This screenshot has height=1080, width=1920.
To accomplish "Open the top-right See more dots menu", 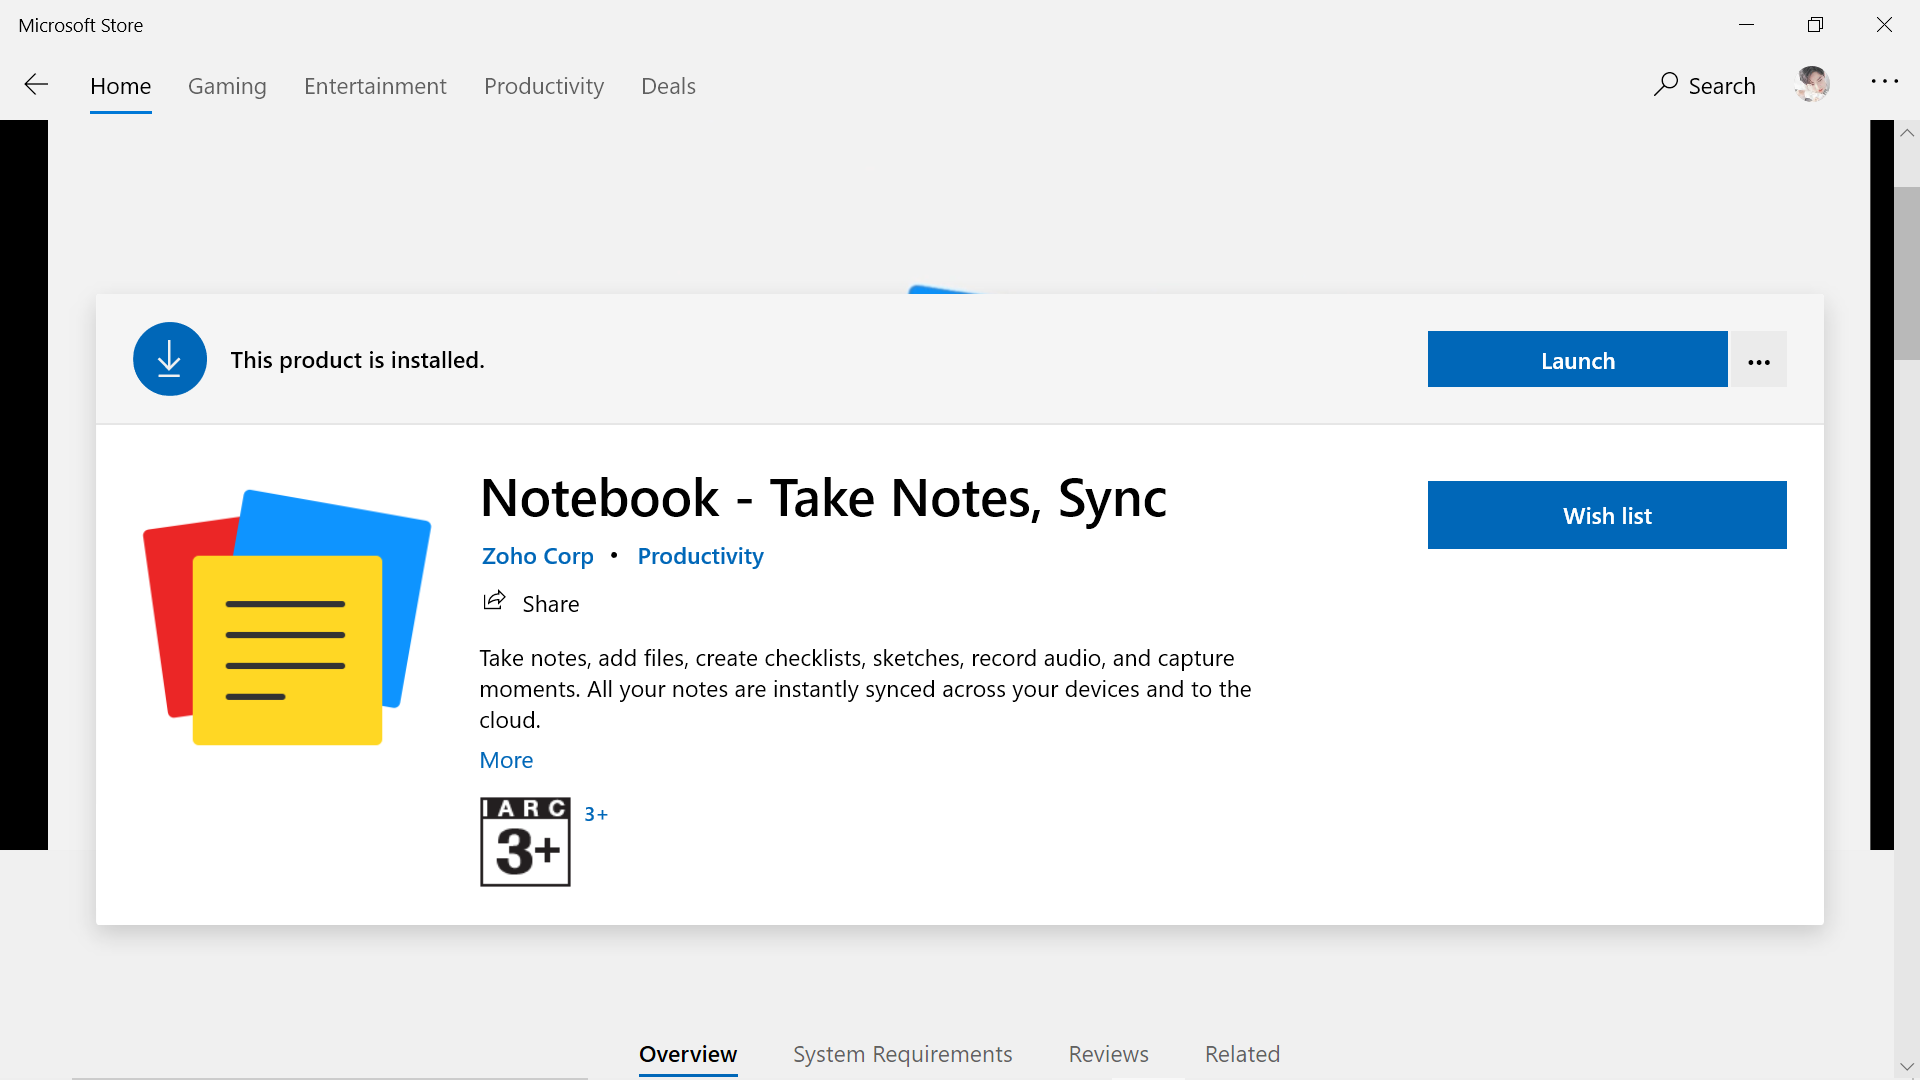I will click(1884, 82).
